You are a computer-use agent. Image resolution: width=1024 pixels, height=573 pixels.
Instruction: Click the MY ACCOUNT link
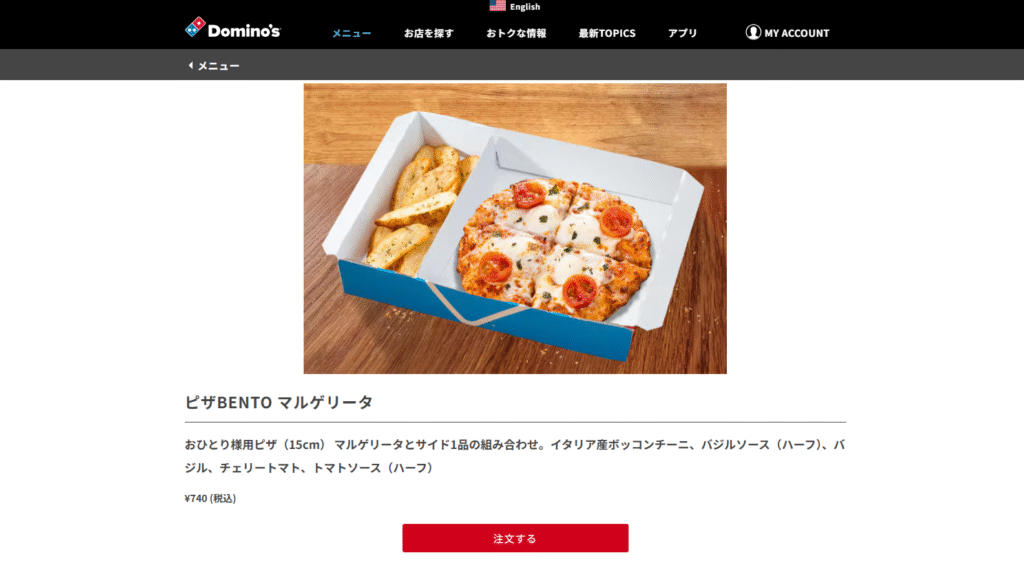pos(797,33)
